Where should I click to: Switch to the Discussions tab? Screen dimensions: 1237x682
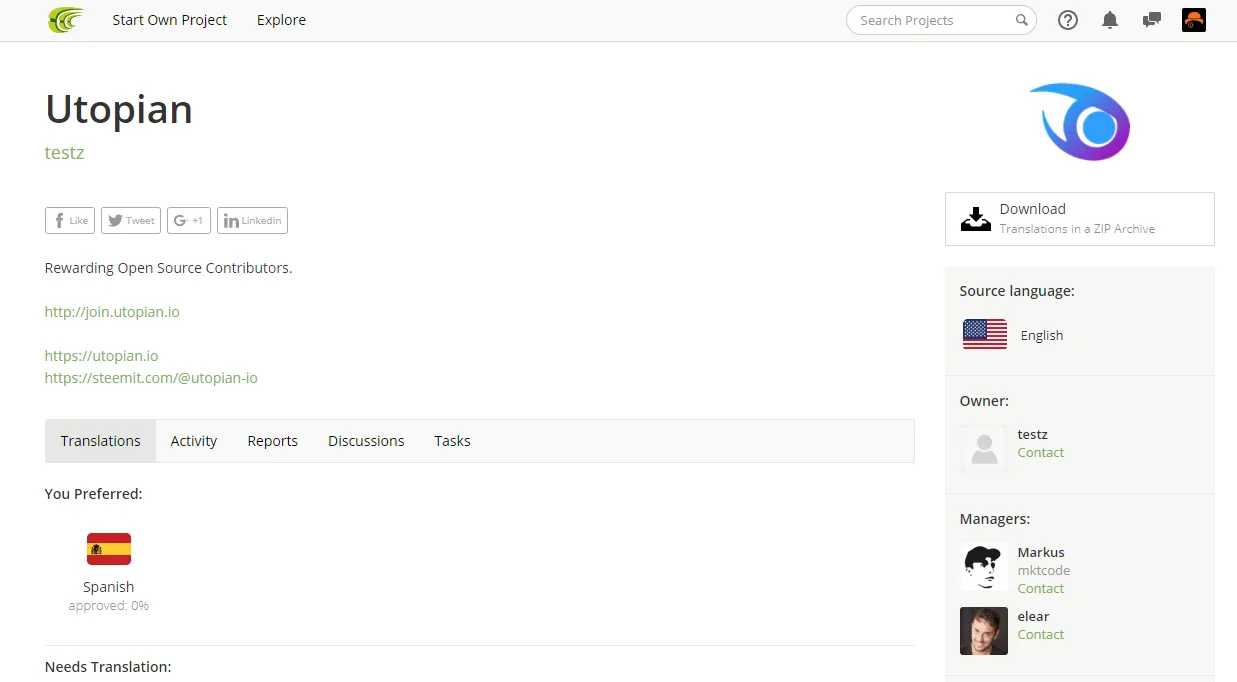pyautogui.click(x=366, y=441)
